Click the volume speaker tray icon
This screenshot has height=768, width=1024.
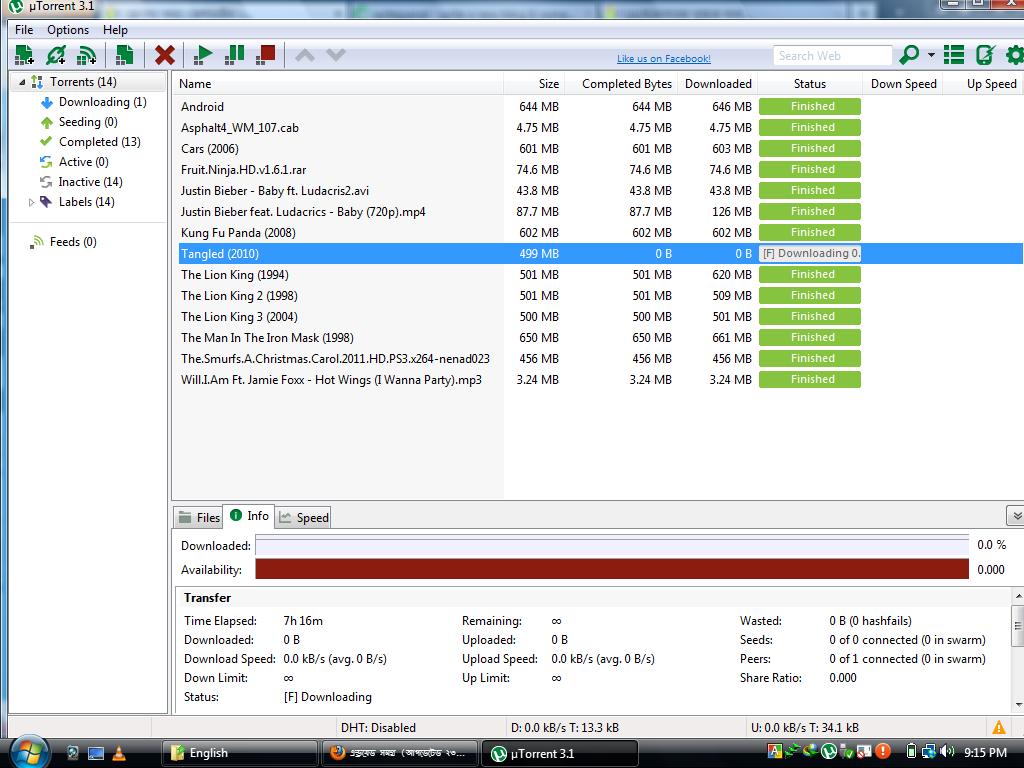946,752
